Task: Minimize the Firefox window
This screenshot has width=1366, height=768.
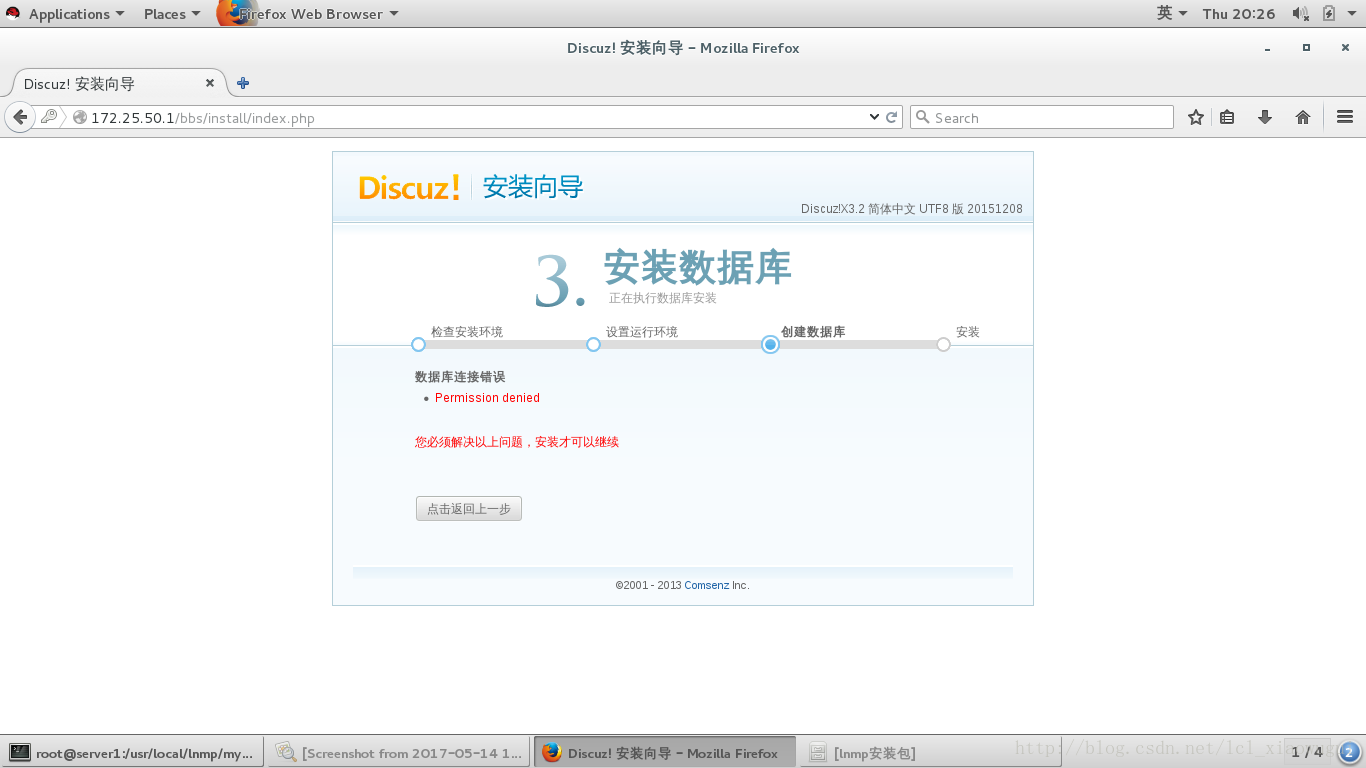Action: pos(1268,48)
